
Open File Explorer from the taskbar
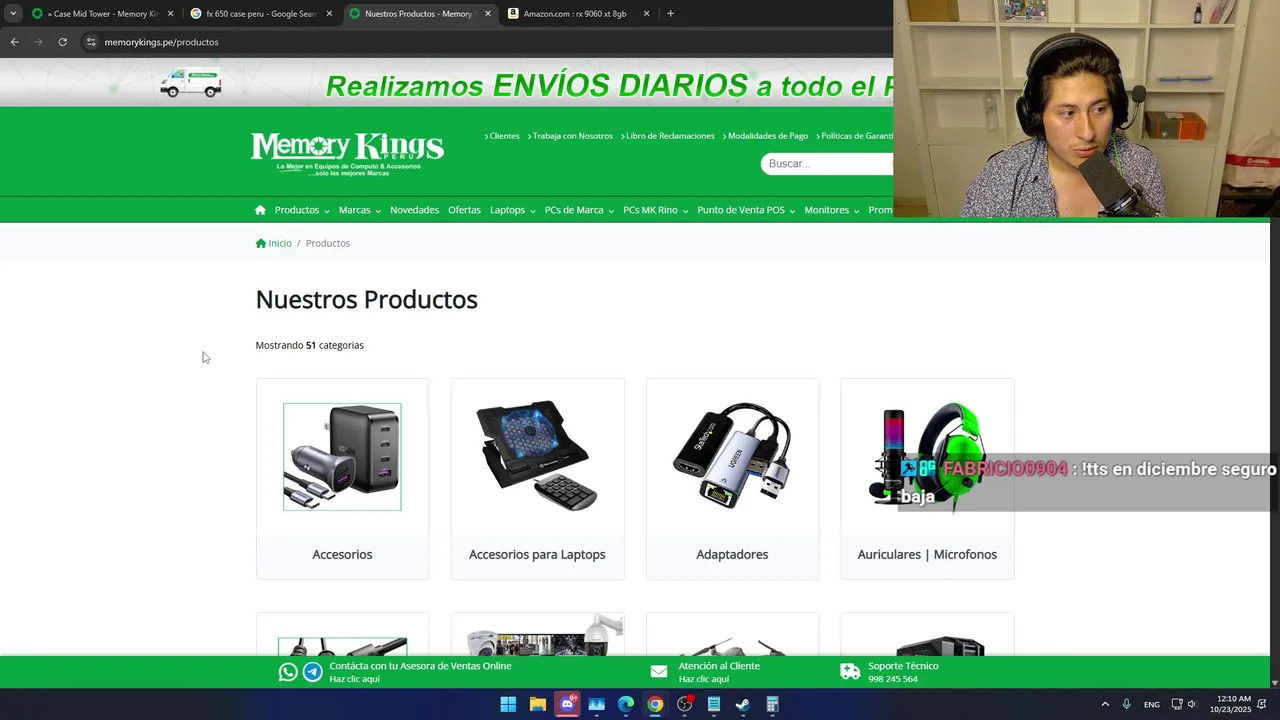click(537, 704)
